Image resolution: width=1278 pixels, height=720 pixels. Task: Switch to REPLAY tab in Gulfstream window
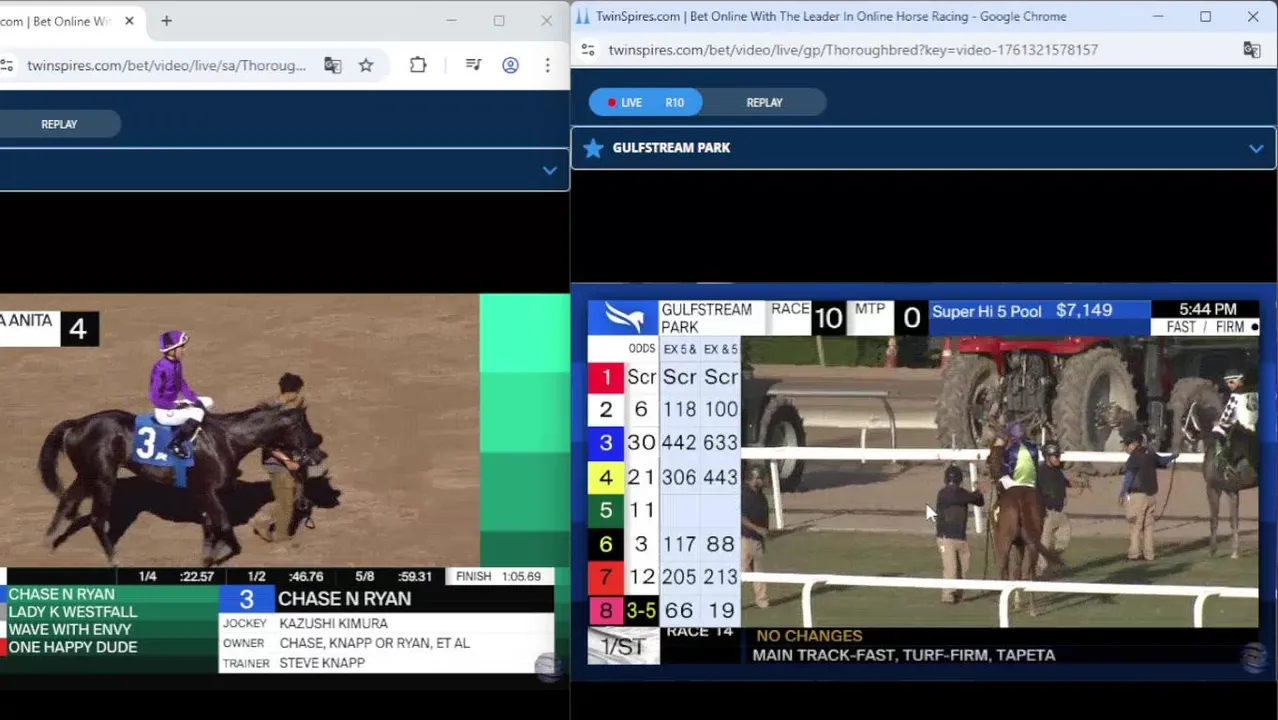pyautogui.click(x=764, y=102)
